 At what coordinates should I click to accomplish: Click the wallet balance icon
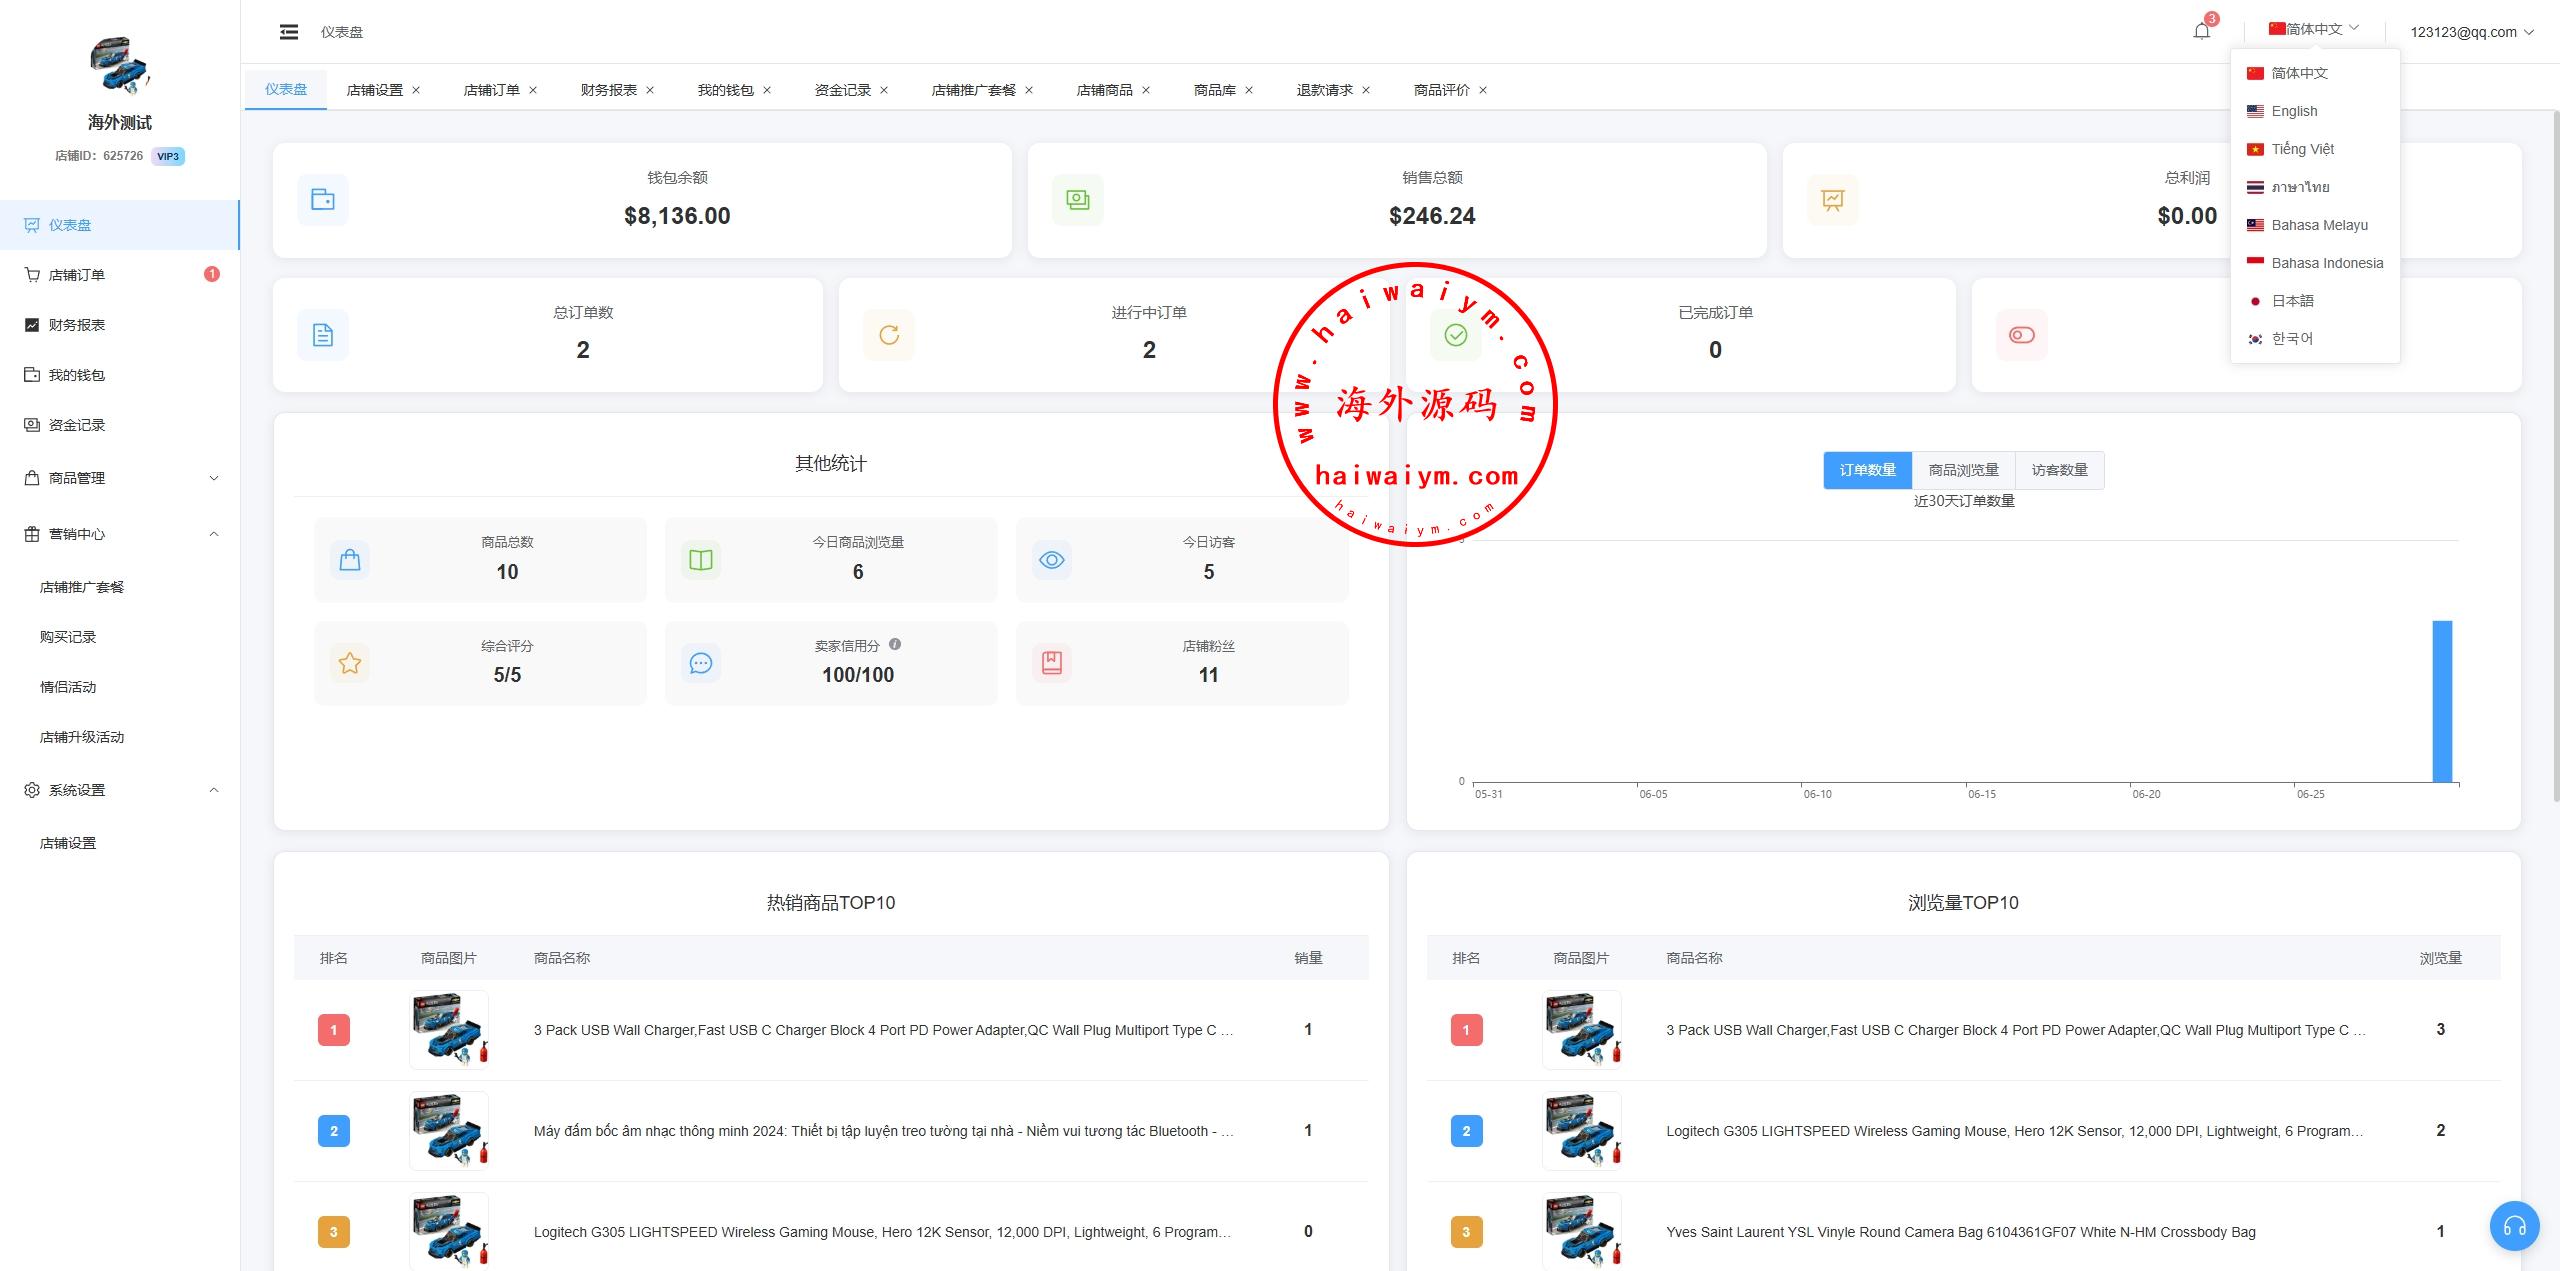coord(323,200)
